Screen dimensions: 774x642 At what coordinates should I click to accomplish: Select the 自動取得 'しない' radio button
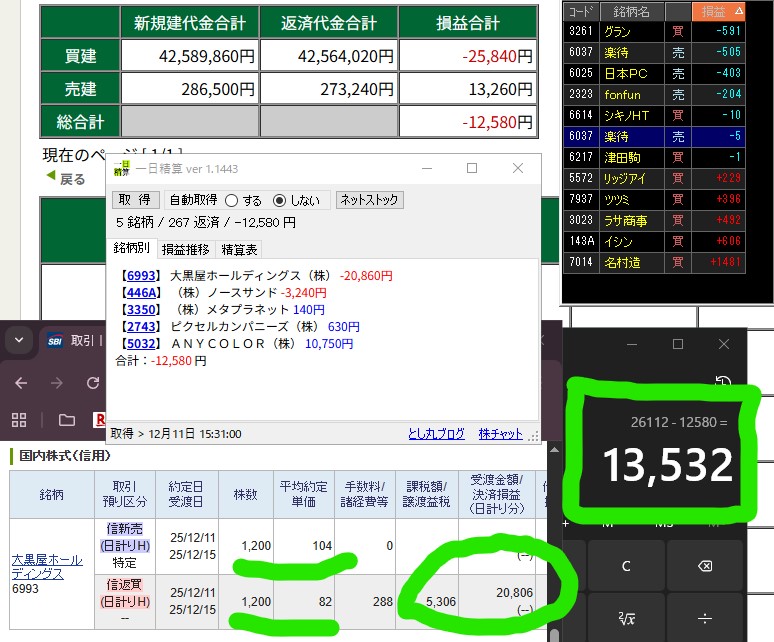pyautogui.click(x=280, y=200)
